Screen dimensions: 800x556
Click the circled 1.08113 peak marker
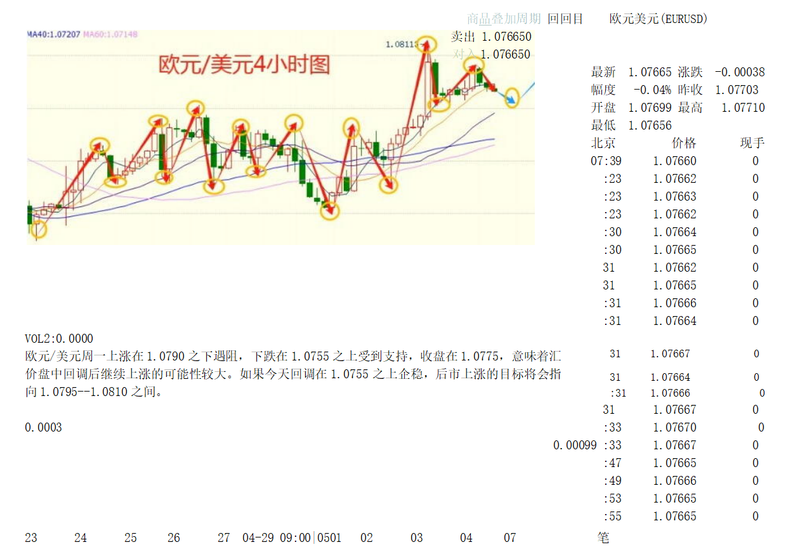(428, 45)
